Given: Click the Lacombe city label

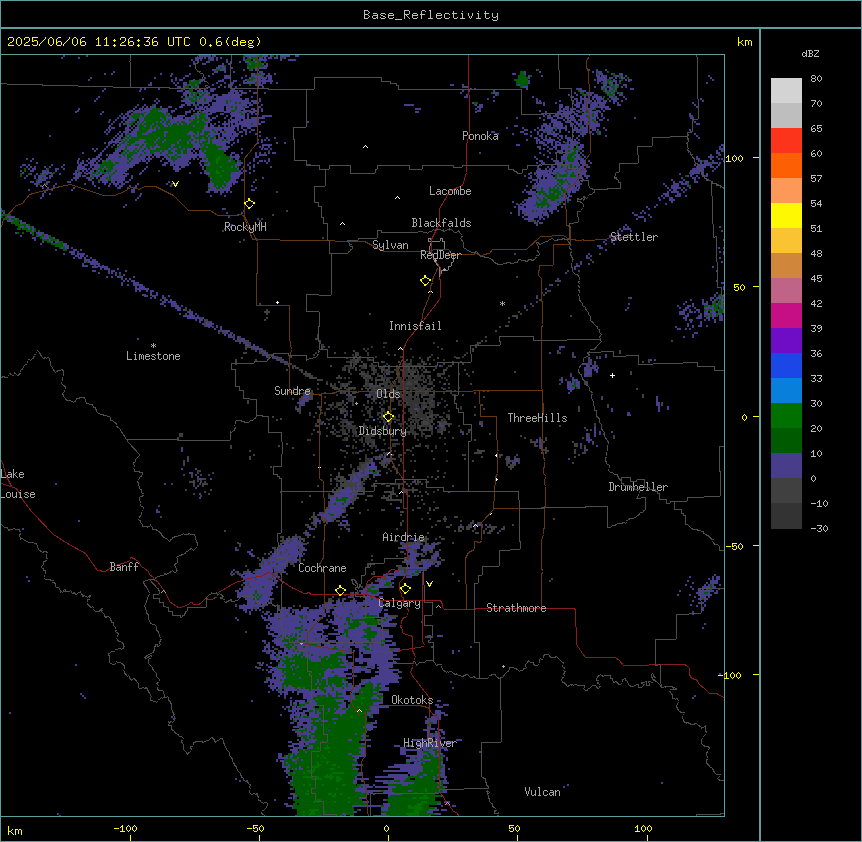Looking at the screenshot, I should coord(450,191).
